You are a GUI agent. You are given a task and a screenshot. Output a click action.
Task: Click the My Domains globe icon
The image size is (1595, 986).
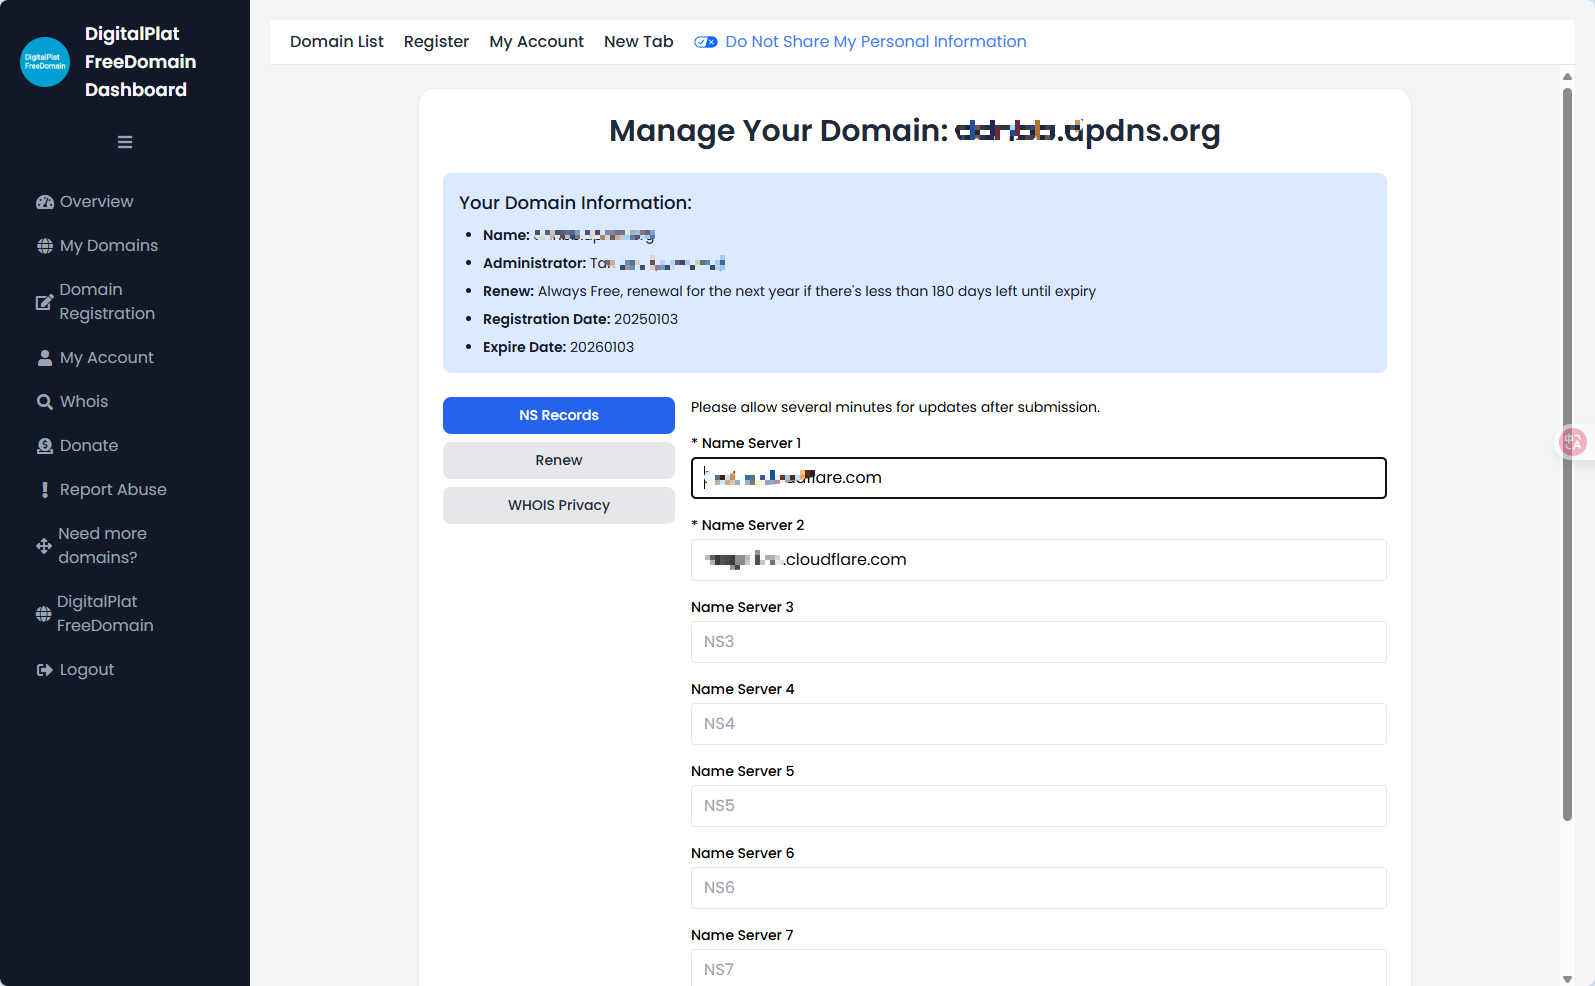pyautogui.click(x=45, y=246)
